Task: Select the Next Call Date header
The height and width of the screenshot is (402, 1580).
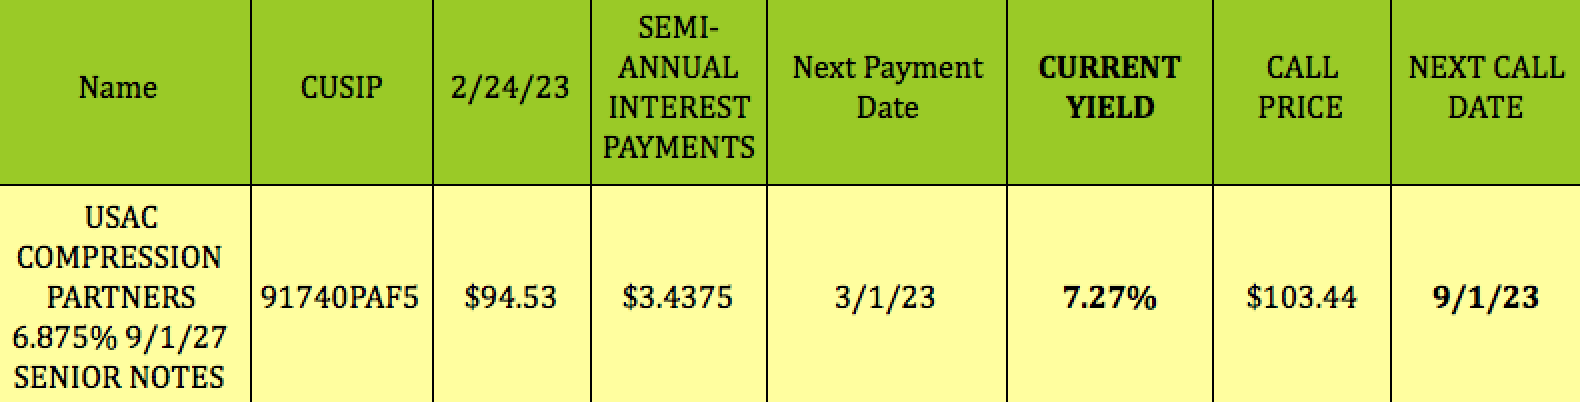Action: pyautogui.click(x=1485, y=88)
